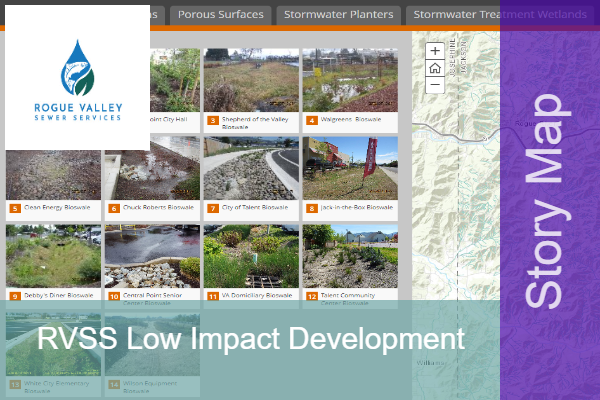Click the Walgreens Bioswale caption text
Image resolution: width=600 pixels, height=400 pixels.
tap(351, 119)
